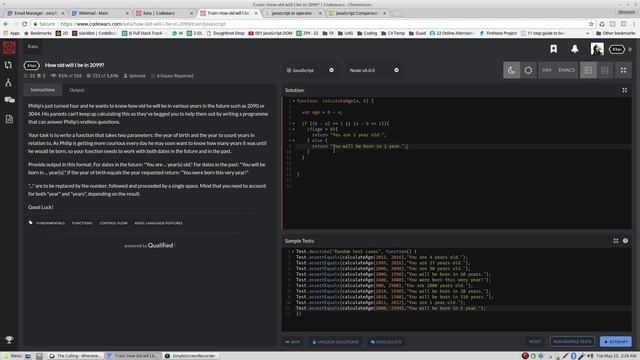The width and height of the screenshot is (640, 360).
Task: Open notifications bell icon
Action: (x=575, y=49)
